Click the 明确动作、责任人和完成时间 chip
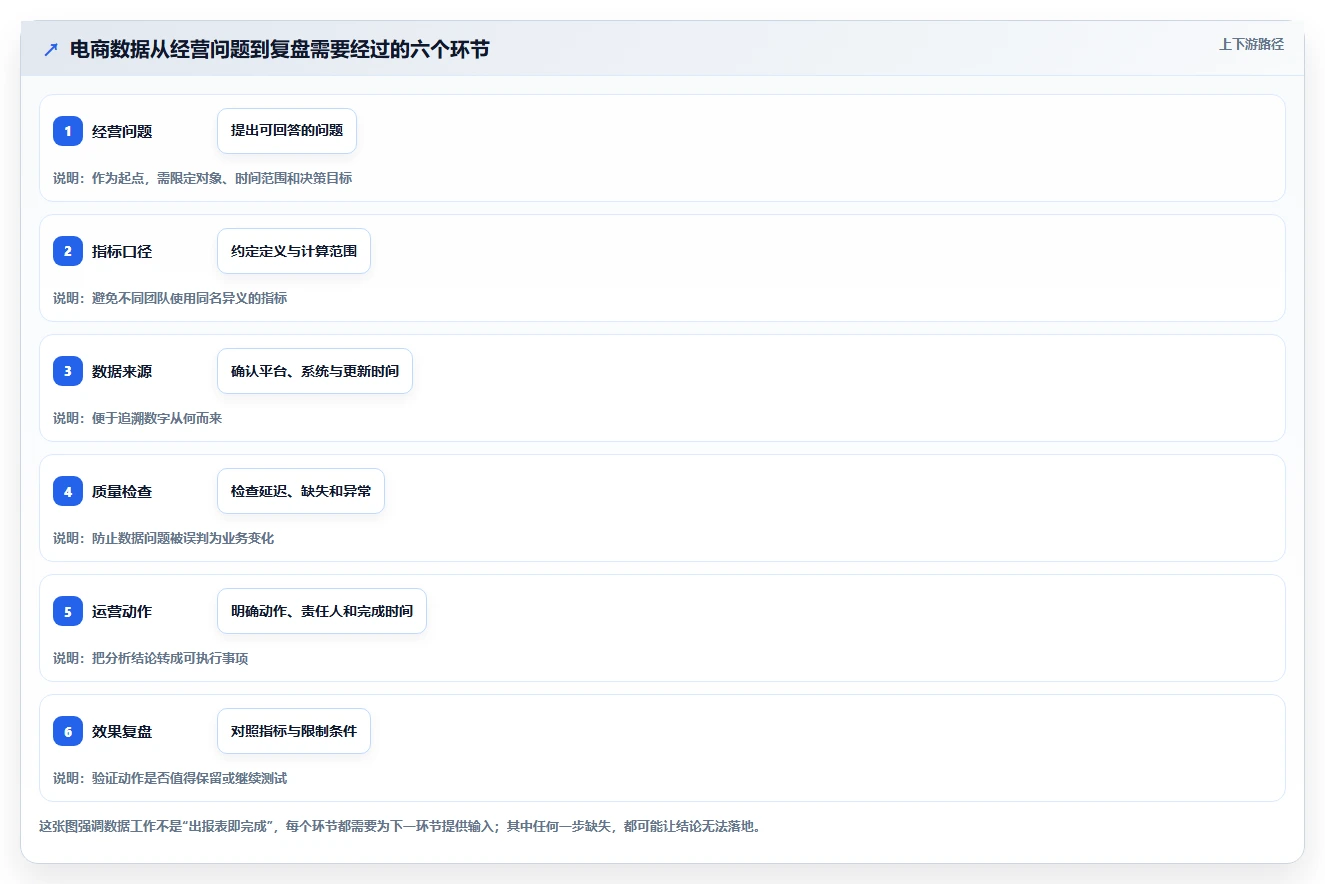Screen dimensions: 1325x884 [x=322, y=611]
